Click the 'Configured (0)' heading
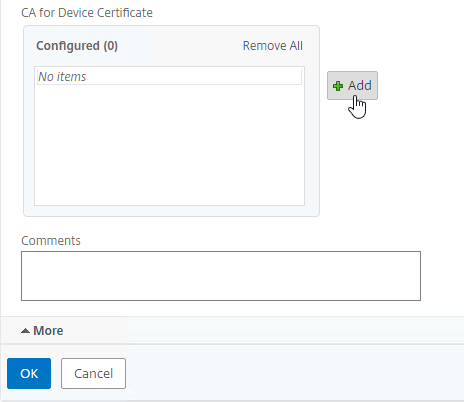This screenshot has width=464, height=402. click(x=77, y=46)
